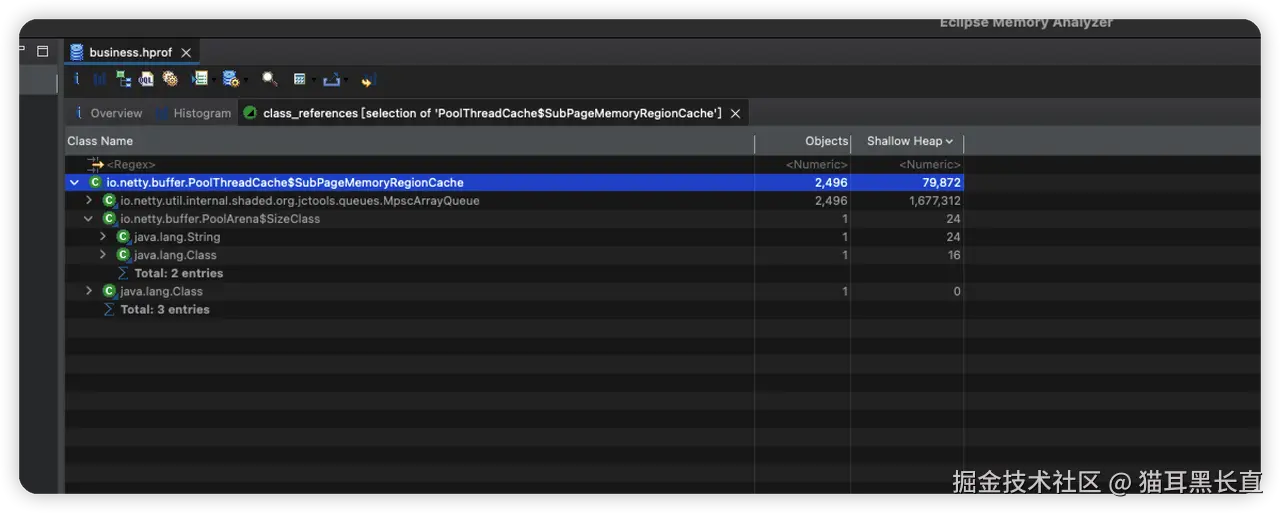Open Query Browser dropdown arrow

(246, 80)
